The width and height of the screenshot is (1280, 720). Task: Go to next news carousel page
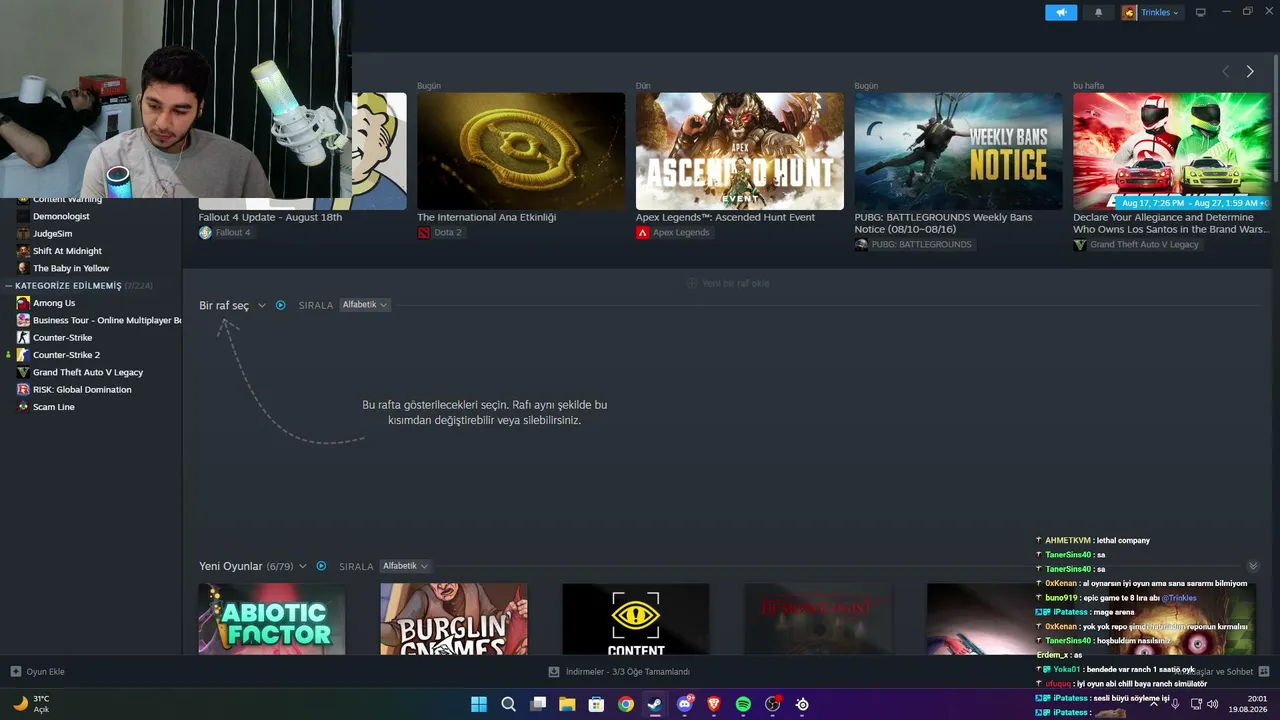pos(1250,71)
